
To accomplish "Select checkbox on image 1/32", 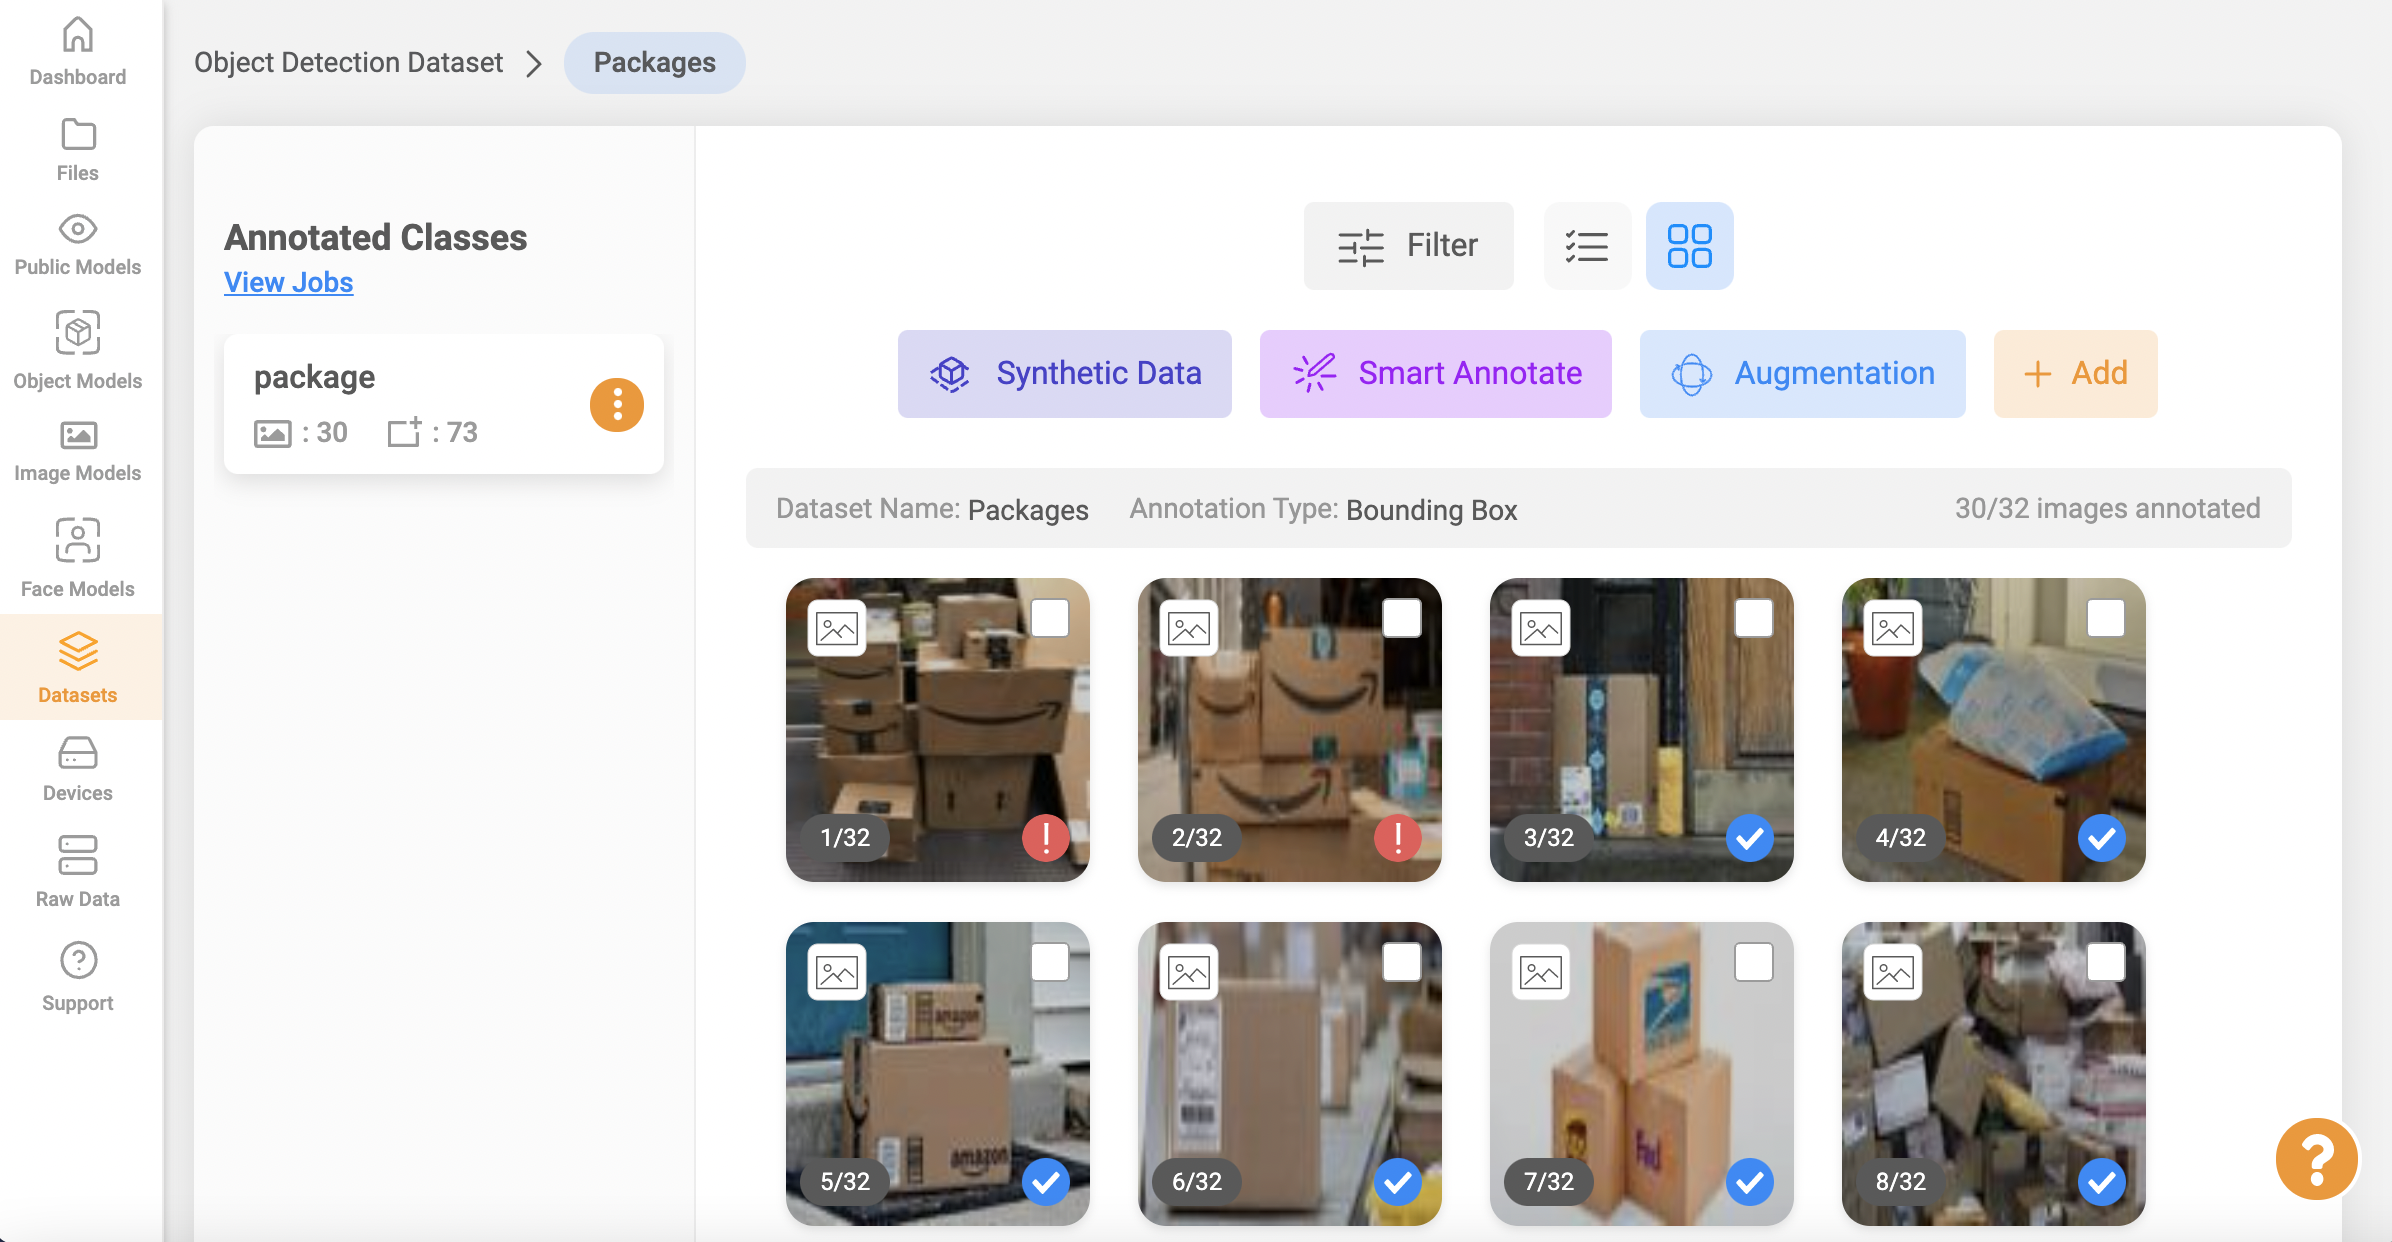I will click(1049, 618).
